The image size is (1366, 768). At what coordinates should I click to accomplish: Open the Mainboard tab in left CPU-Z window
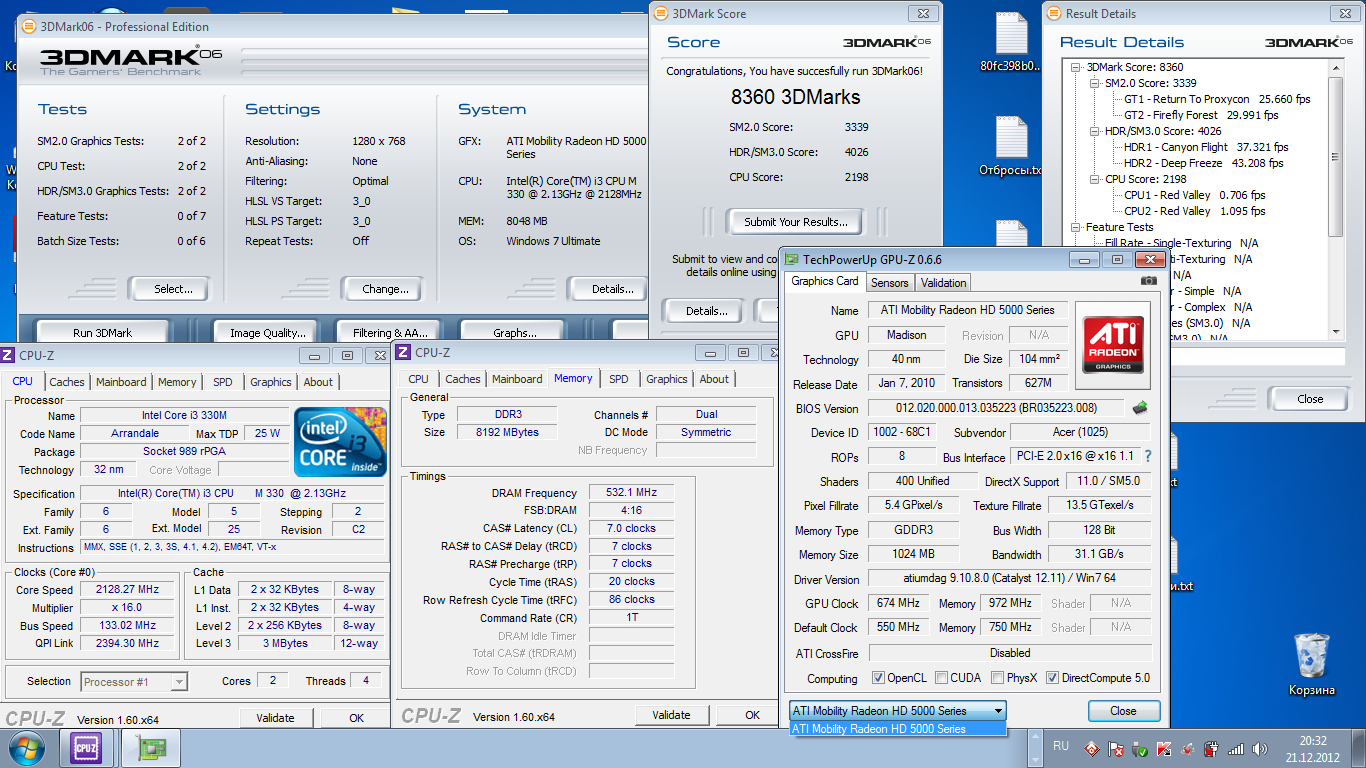[x=121, y=382]
